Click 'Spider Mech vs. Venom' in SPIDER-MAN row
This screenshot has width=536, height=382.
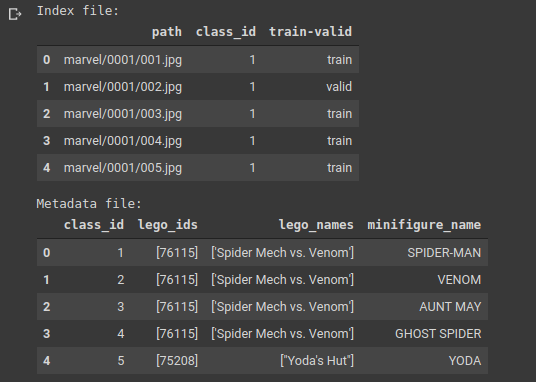point(282,253)
